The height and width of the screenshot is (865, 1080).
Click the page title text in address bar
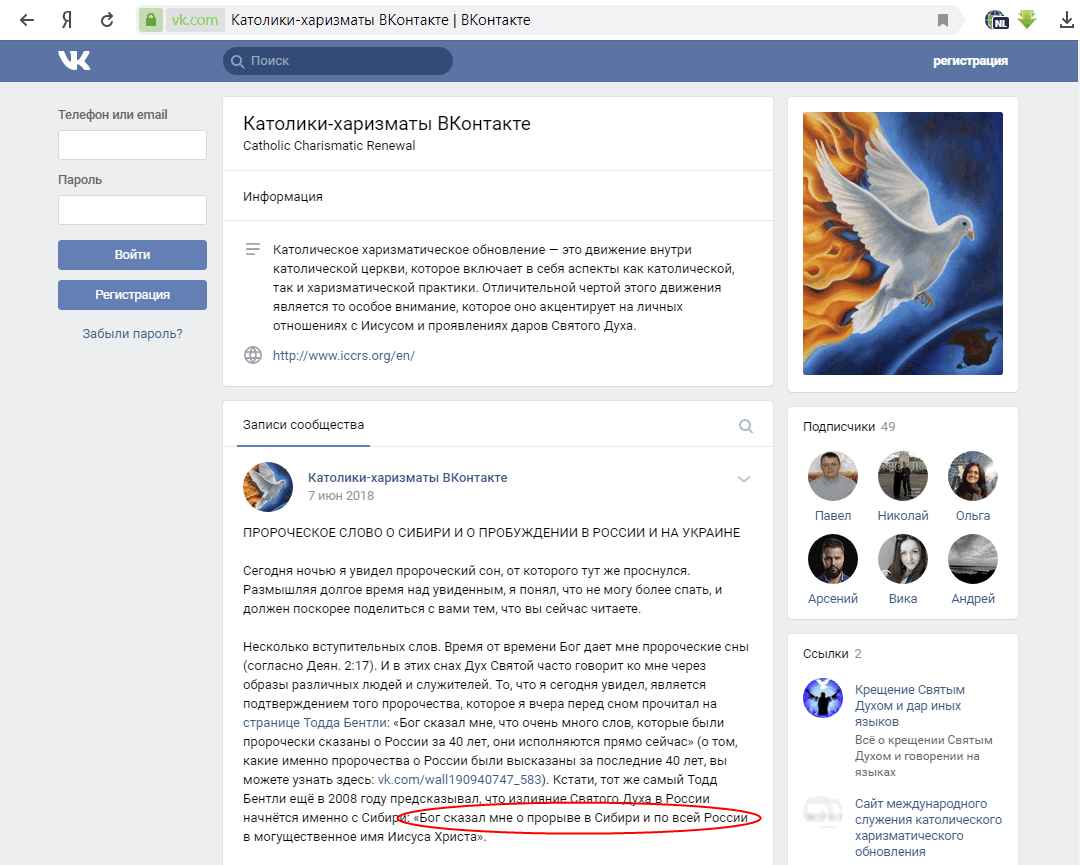[x=380, y=20]
